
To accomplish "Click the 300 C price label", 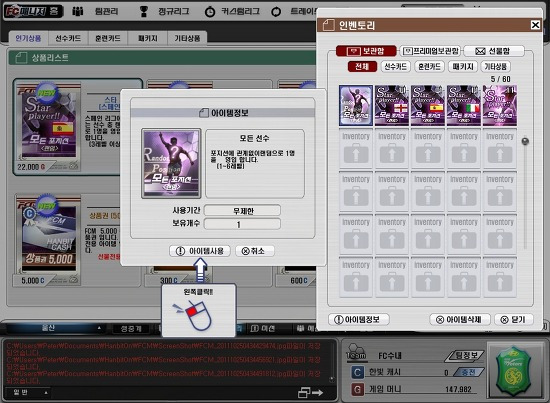I will [169, 281].
